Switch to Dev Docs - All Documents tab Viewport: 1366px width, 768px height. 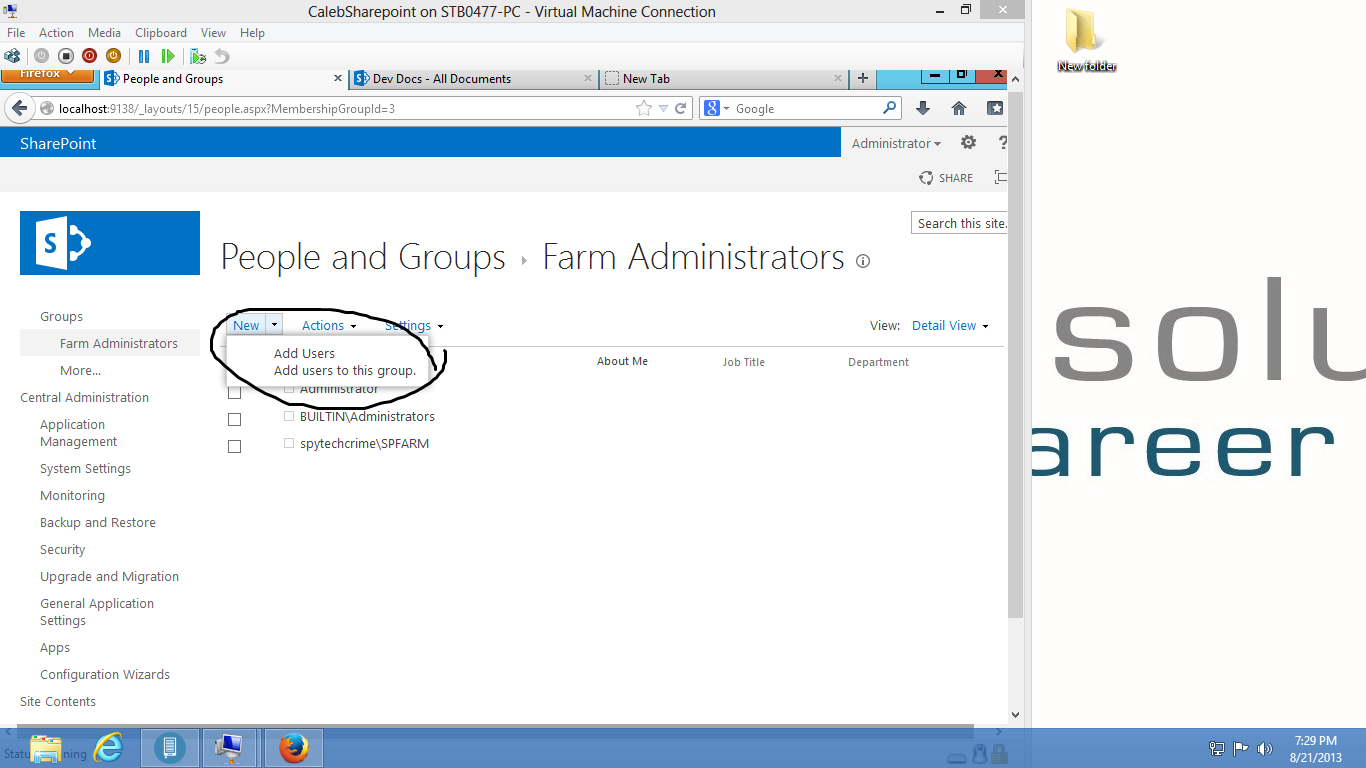(474, 78)
